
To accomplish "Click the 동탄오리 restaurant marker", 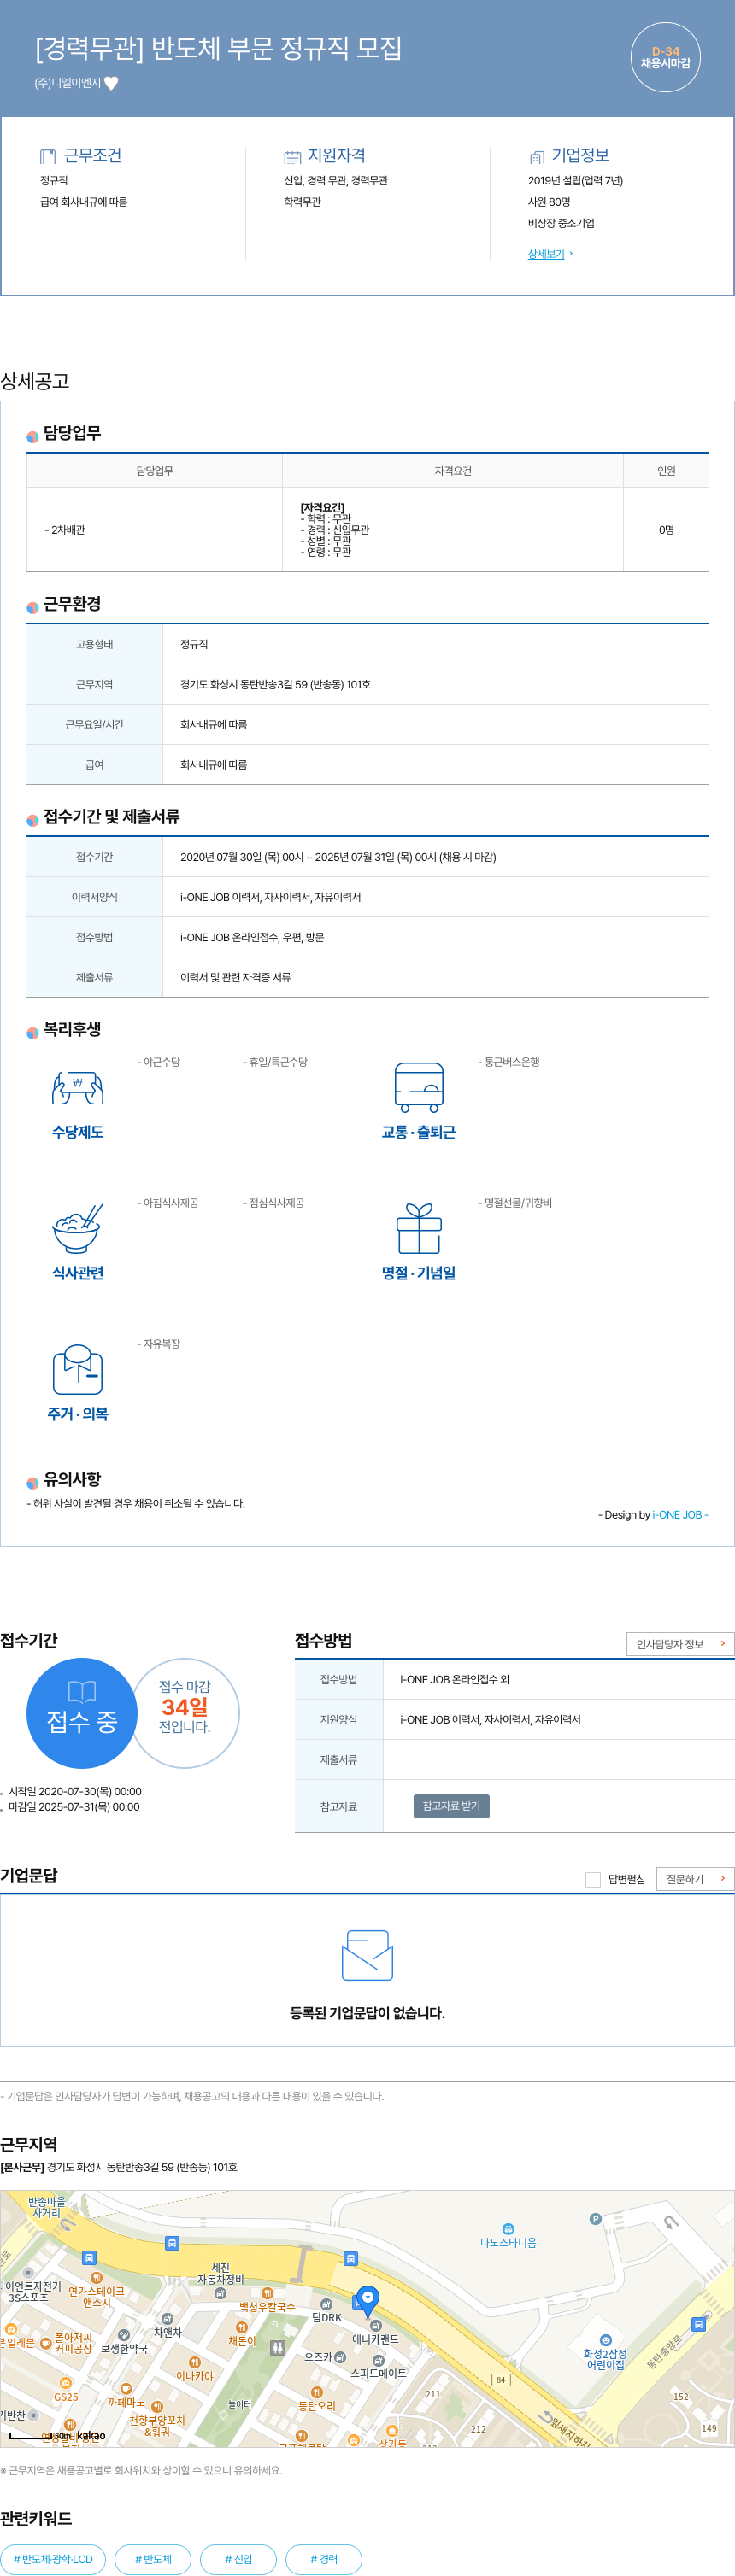I will [x=317, y=2391].
